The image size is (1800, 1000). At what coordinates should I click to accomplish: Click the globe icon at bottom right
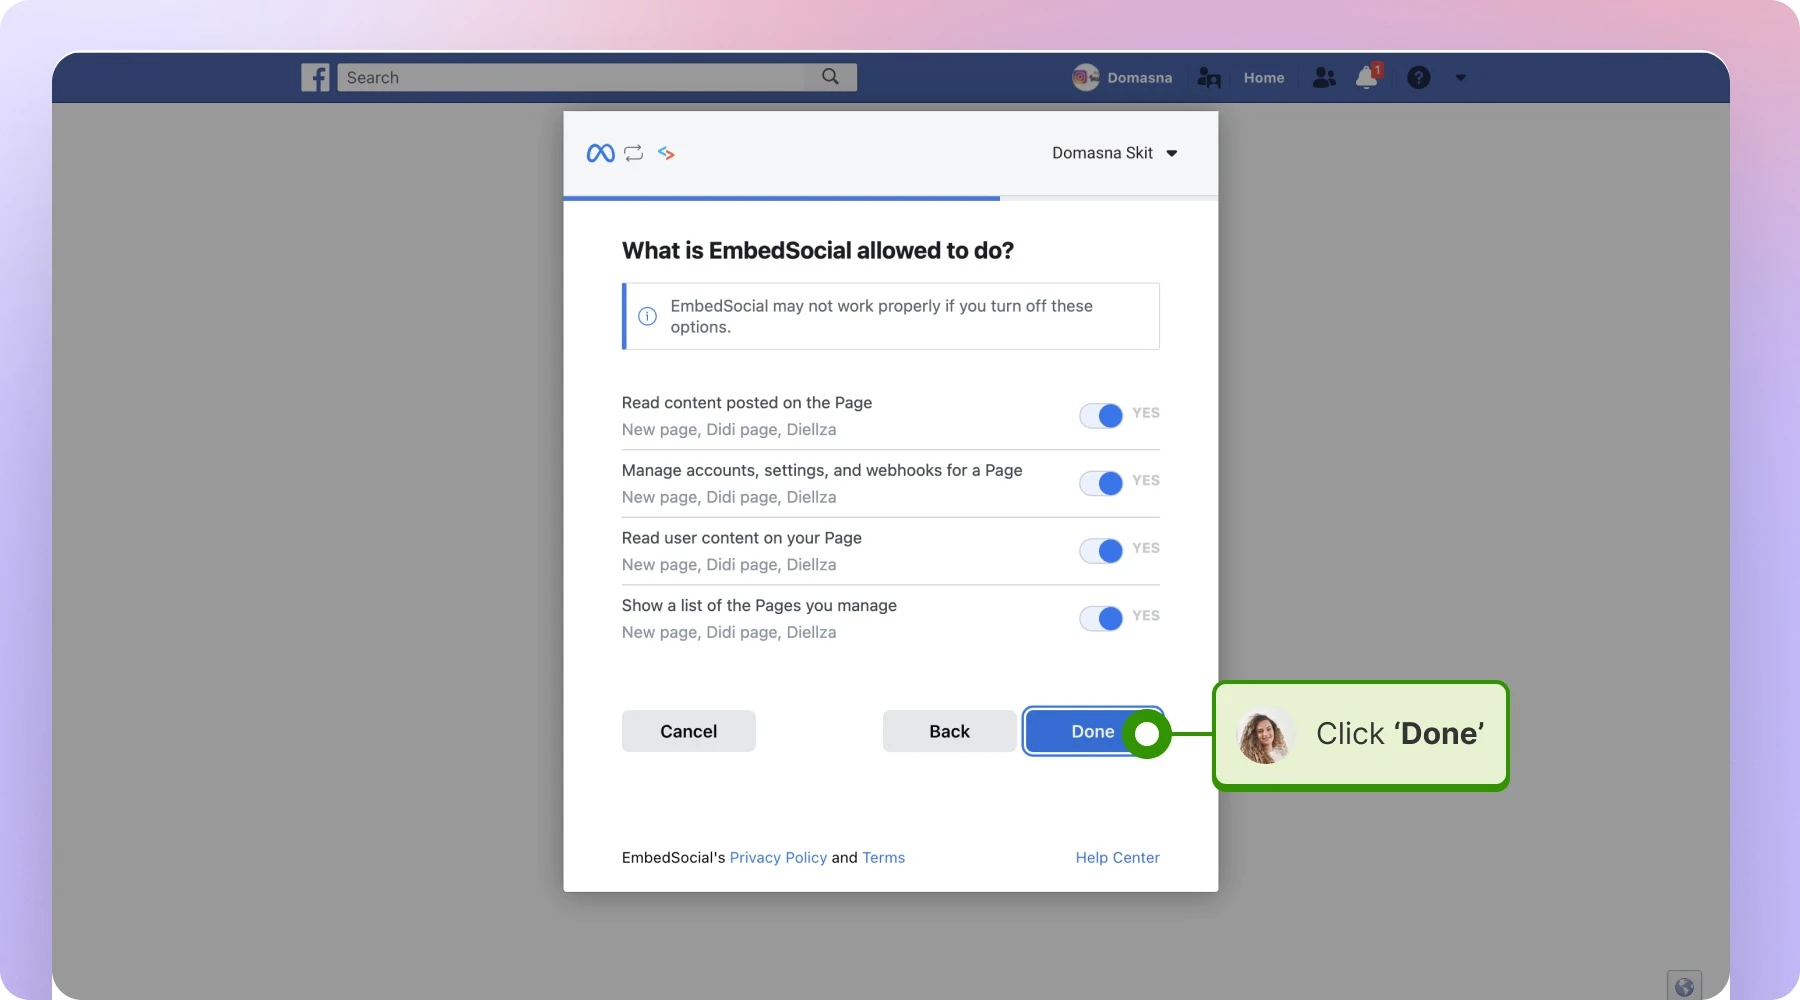tap(1684, 986)
